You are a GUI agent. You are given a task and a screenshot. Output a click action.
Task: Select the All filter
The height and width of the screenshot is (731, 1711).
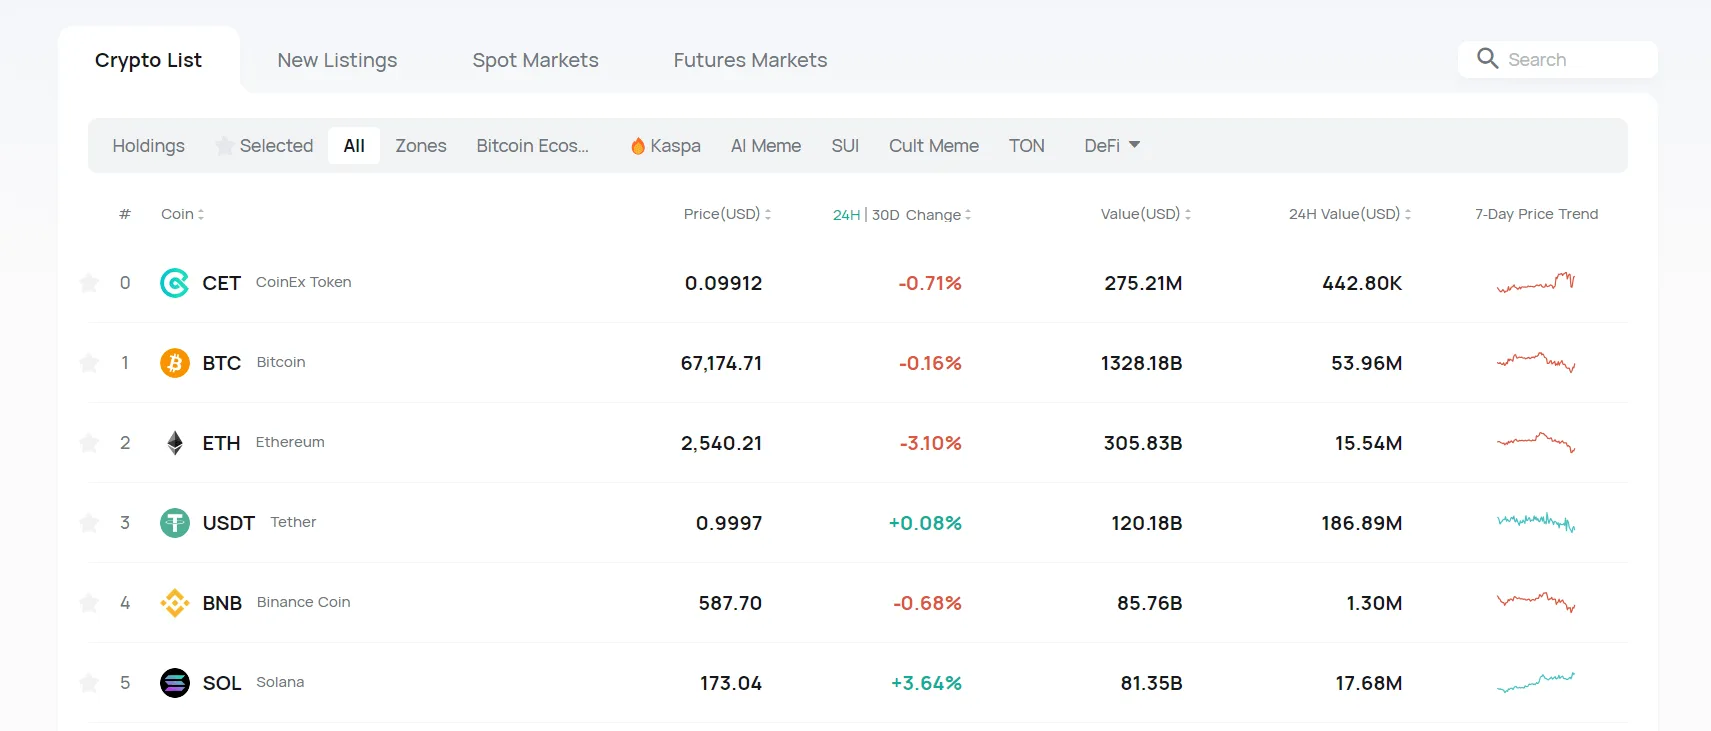click(354, 146)
